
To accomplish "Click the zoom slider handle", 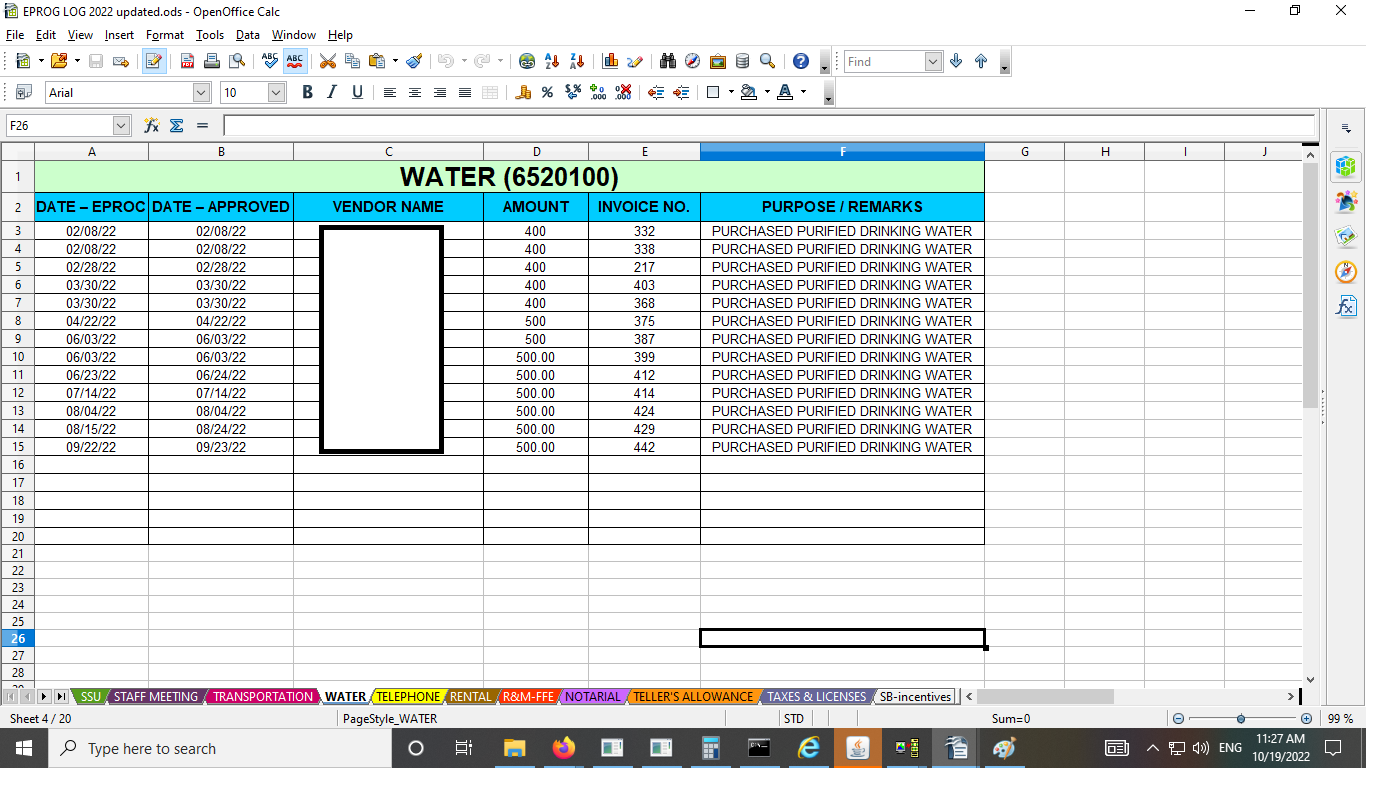I will (x=1241, y=719).
